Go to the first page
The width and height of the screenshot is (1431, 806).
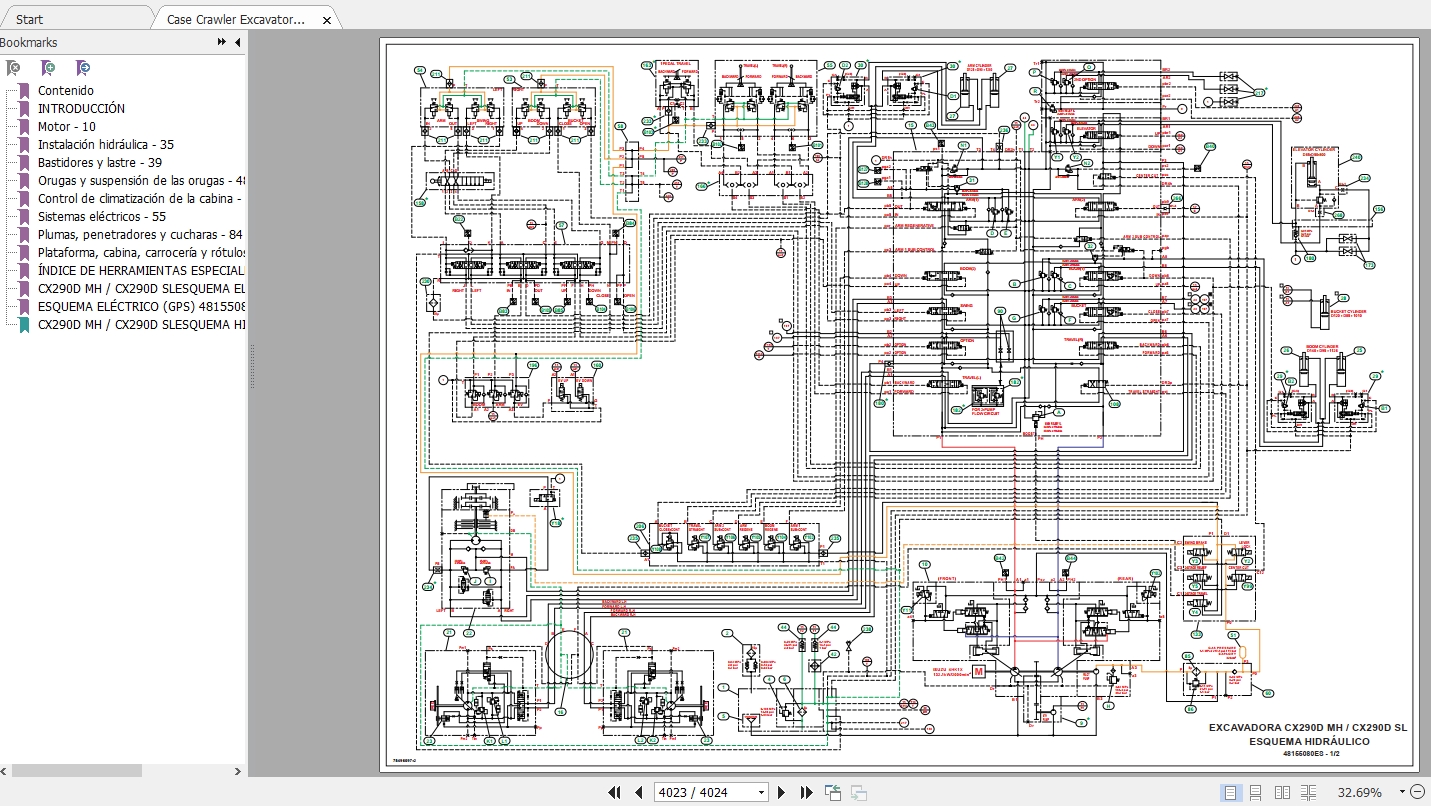[x=615, y=793]
